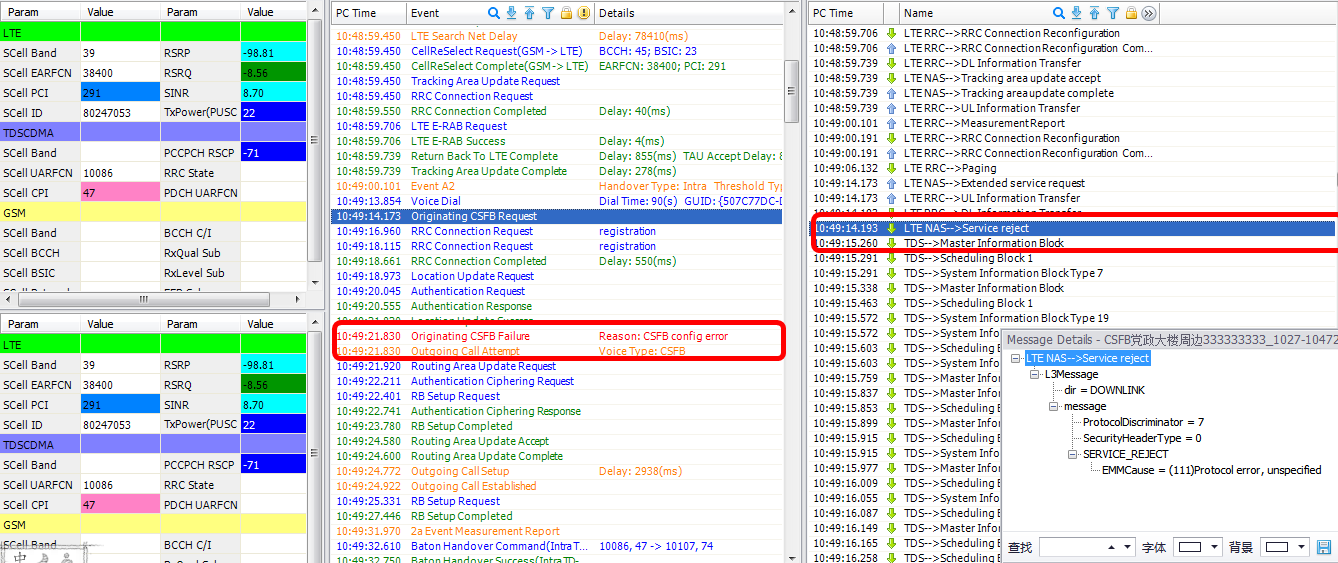This screenshot has height=563, width=1338.
Task: Jump to bottom arrow in Event panel header
Action: [x=512, y=13]
